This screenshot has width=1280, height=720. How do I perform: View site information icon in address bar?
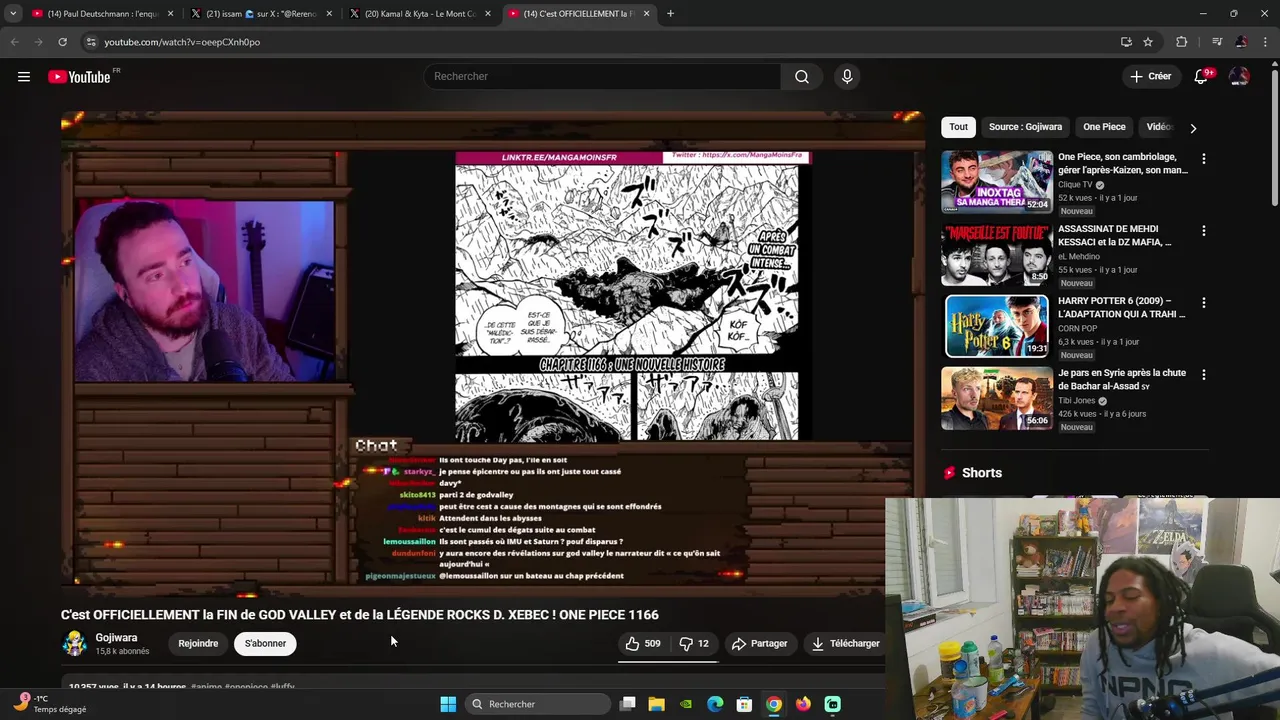[91, 42]
